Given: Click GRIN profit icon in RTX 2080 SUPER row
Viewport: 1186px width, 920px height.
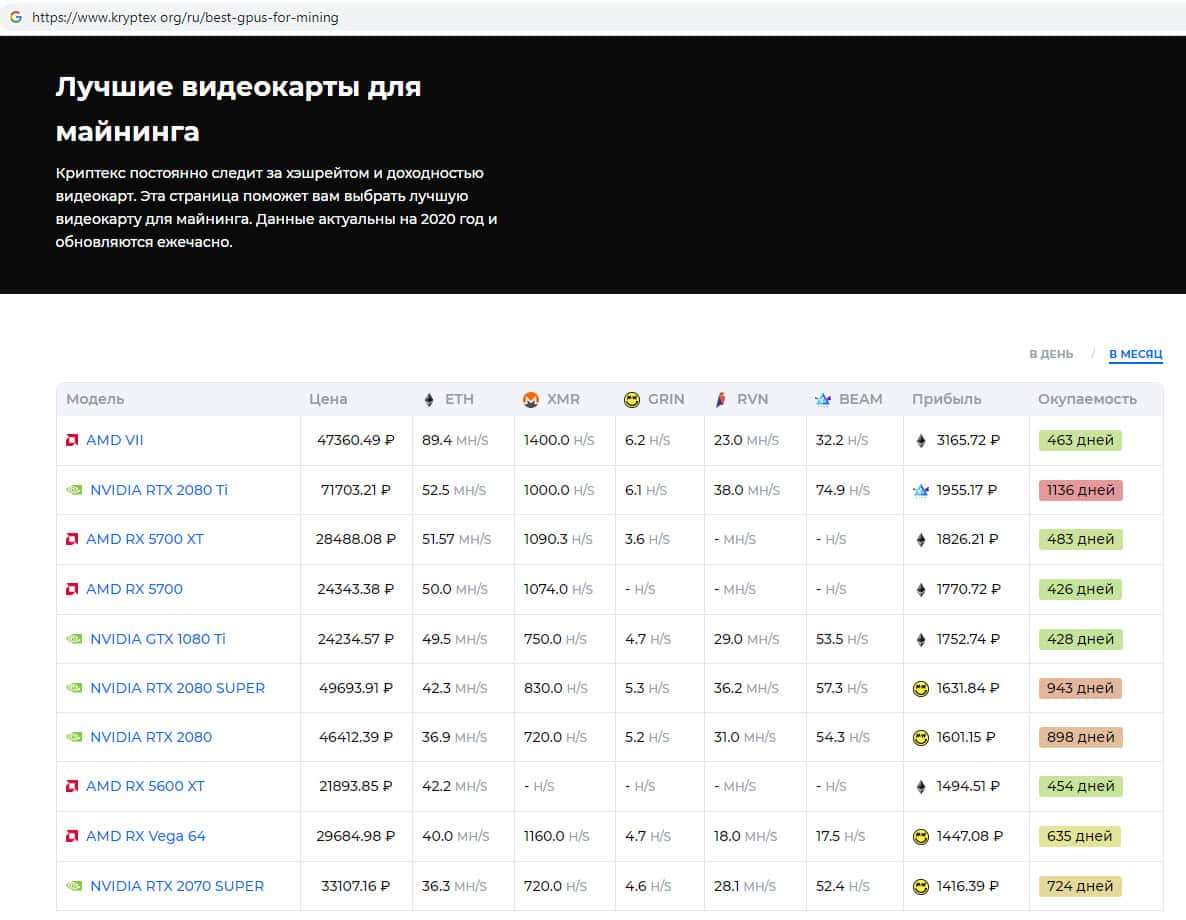Looking at the screenshot, I should [921, 689].
